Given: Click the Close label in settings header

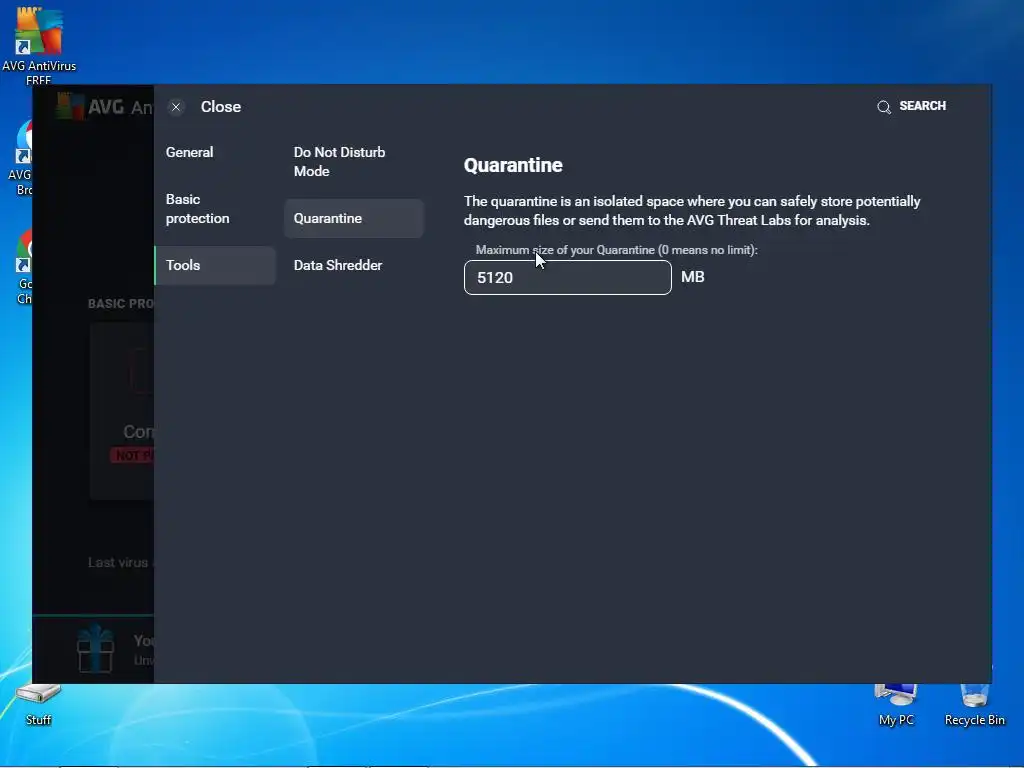Looking at the screenshot, I should (x=221, y=107).
